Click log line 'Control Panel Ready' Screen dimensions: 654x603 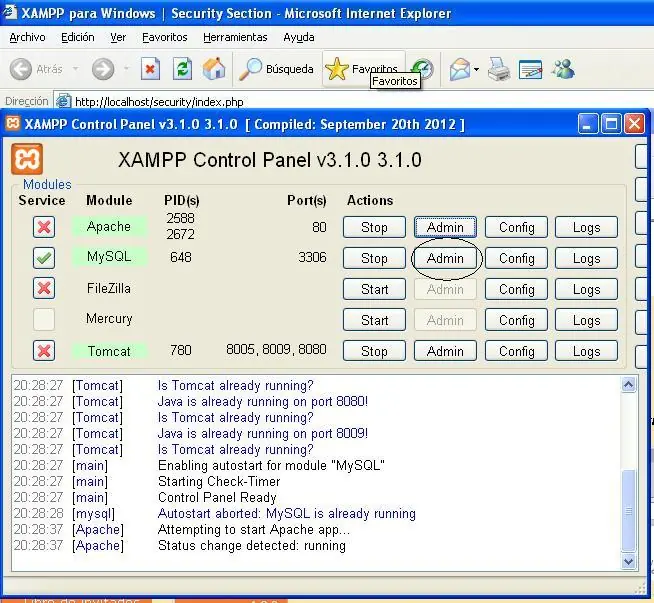click(x=217, y=497)
